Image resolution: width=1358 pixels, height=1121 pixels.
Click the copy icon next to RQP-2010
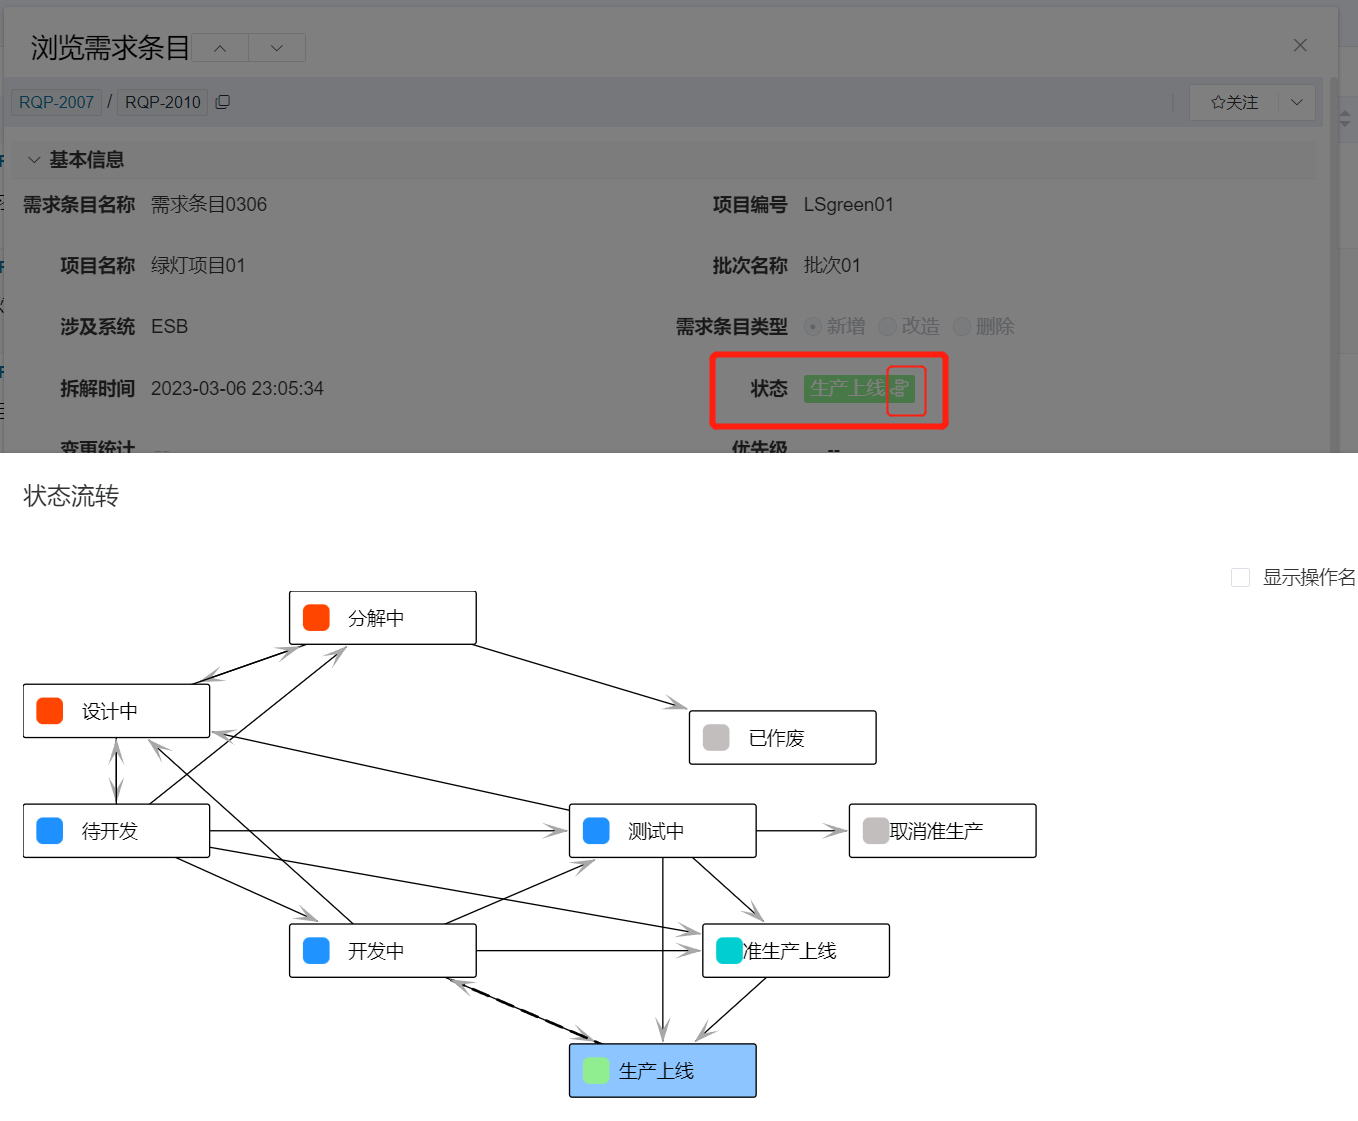223,102
